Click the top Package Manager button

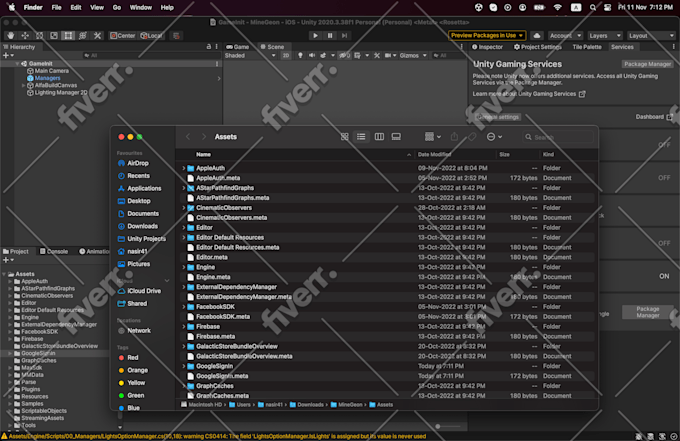coord(647,64)
